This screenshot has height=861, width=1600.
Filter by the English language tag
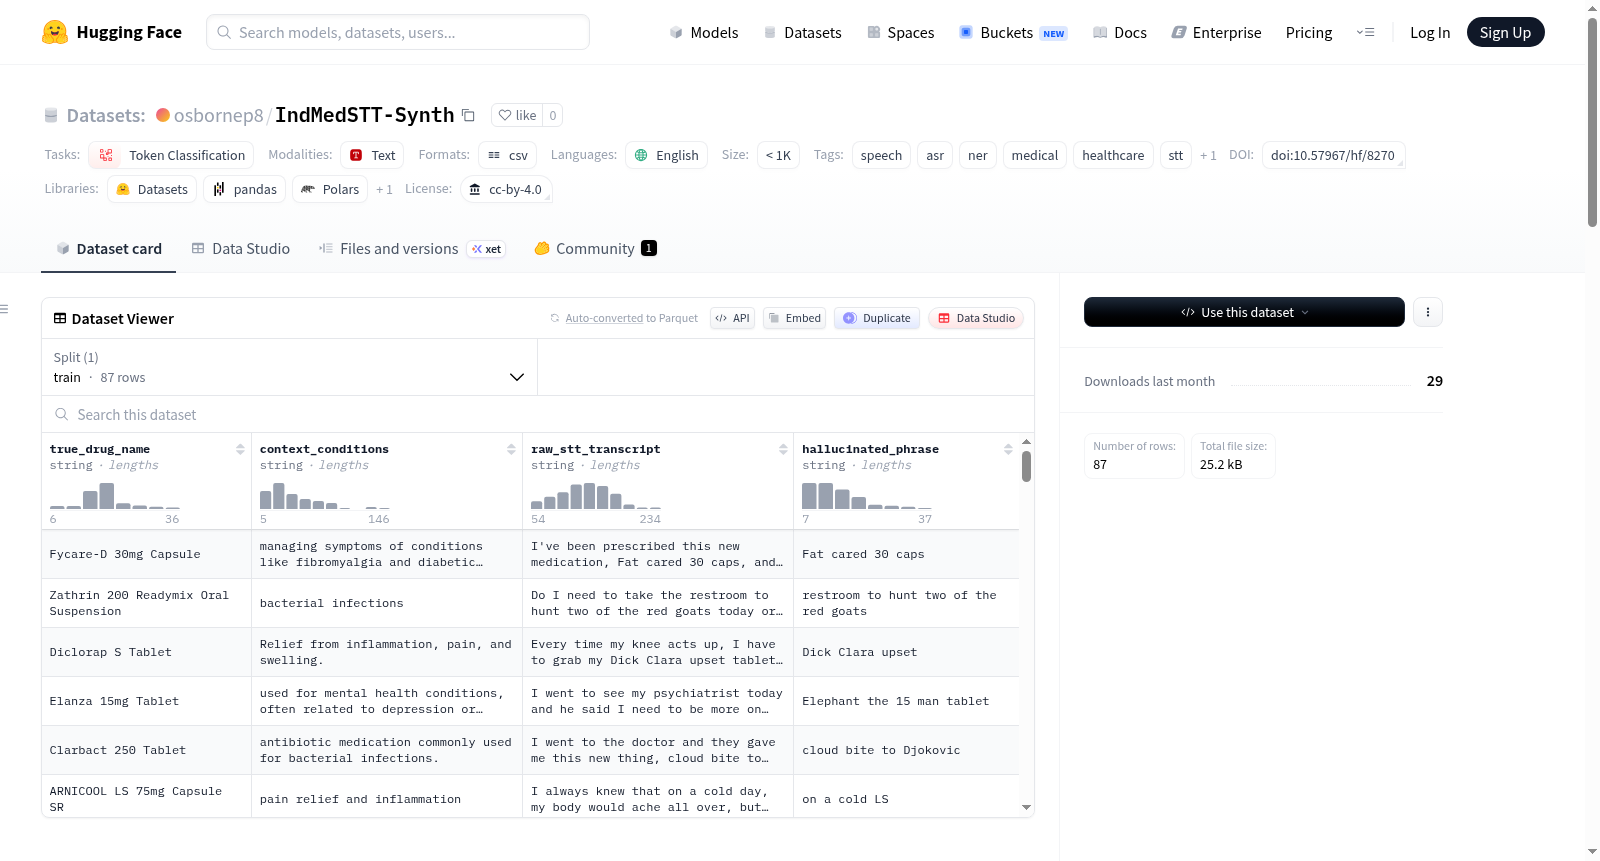(x=667, y=155)
